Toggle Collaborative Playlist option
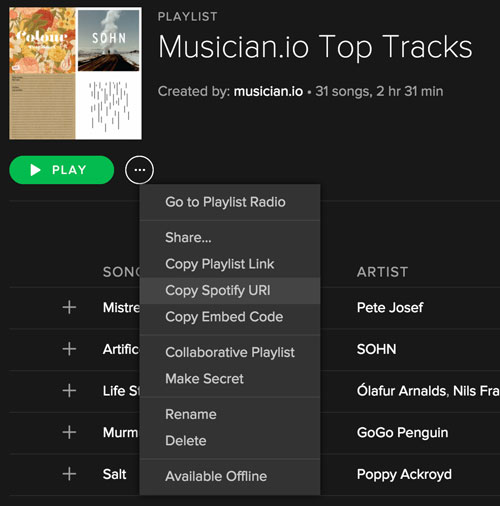Screen dimensions: 500x506 [230, 352]
